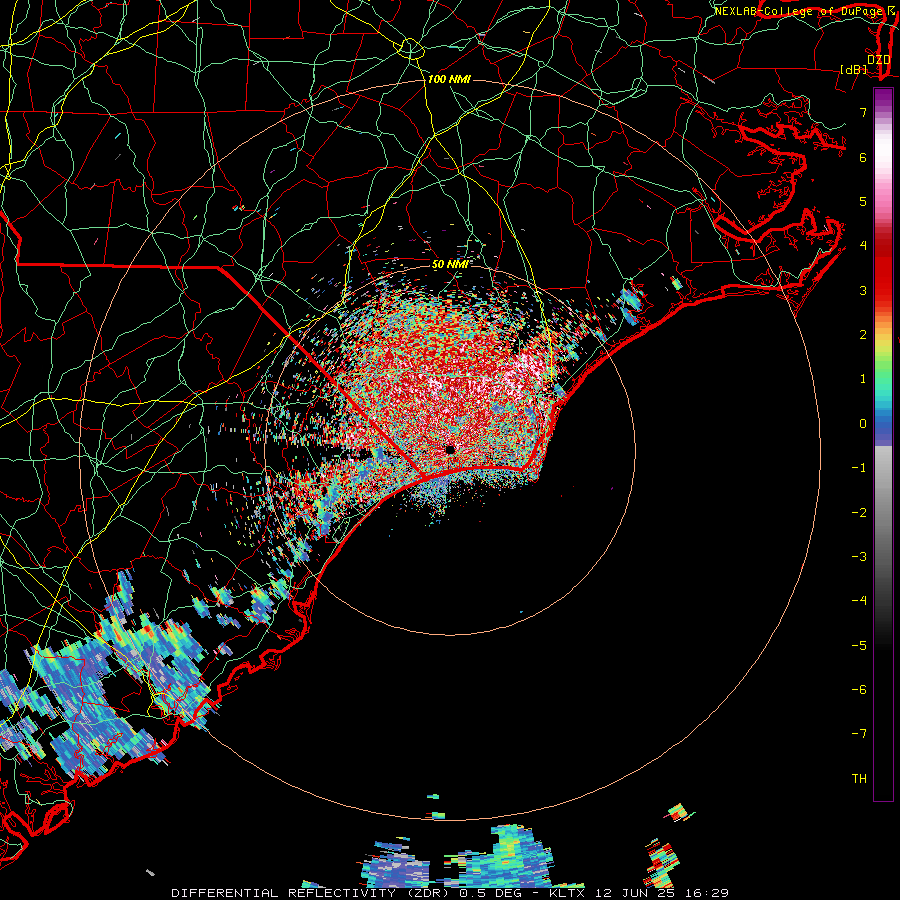Click the legend value -6 label
The width and height of the screenshot is (900, 900).
[x=859, y=690]
